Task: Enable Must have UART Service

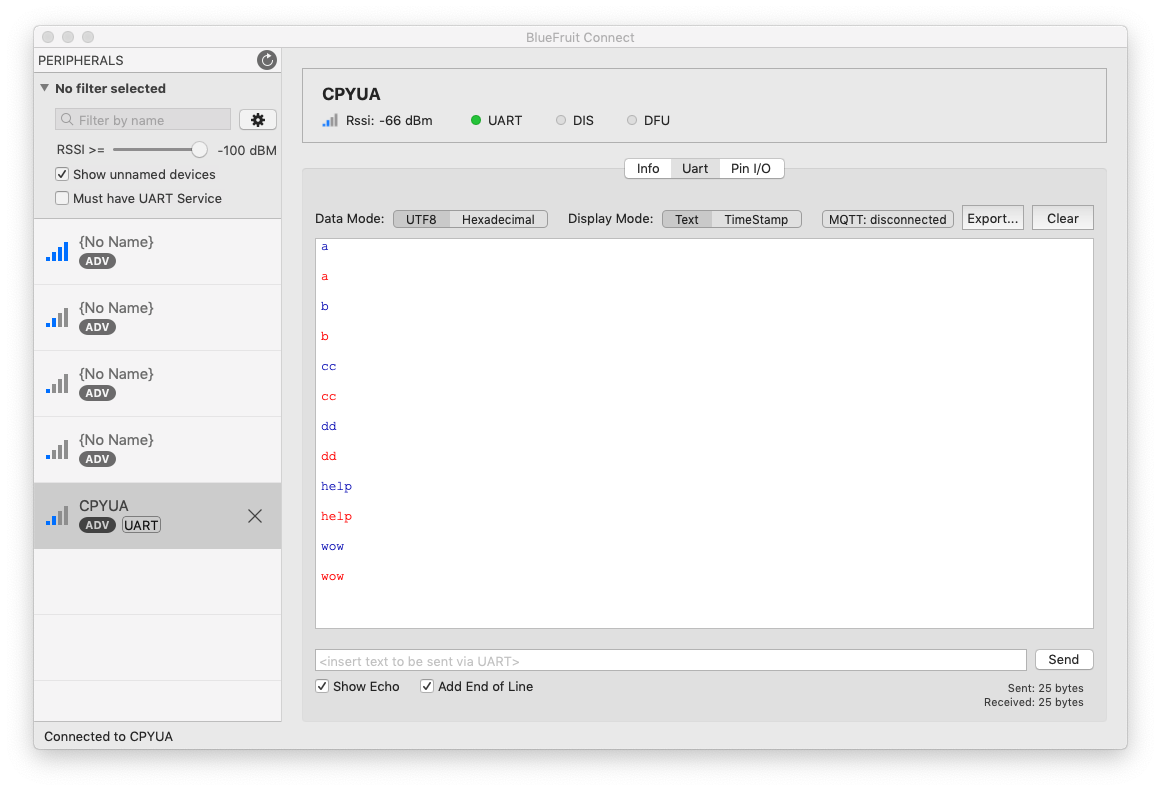Action: 62,198
